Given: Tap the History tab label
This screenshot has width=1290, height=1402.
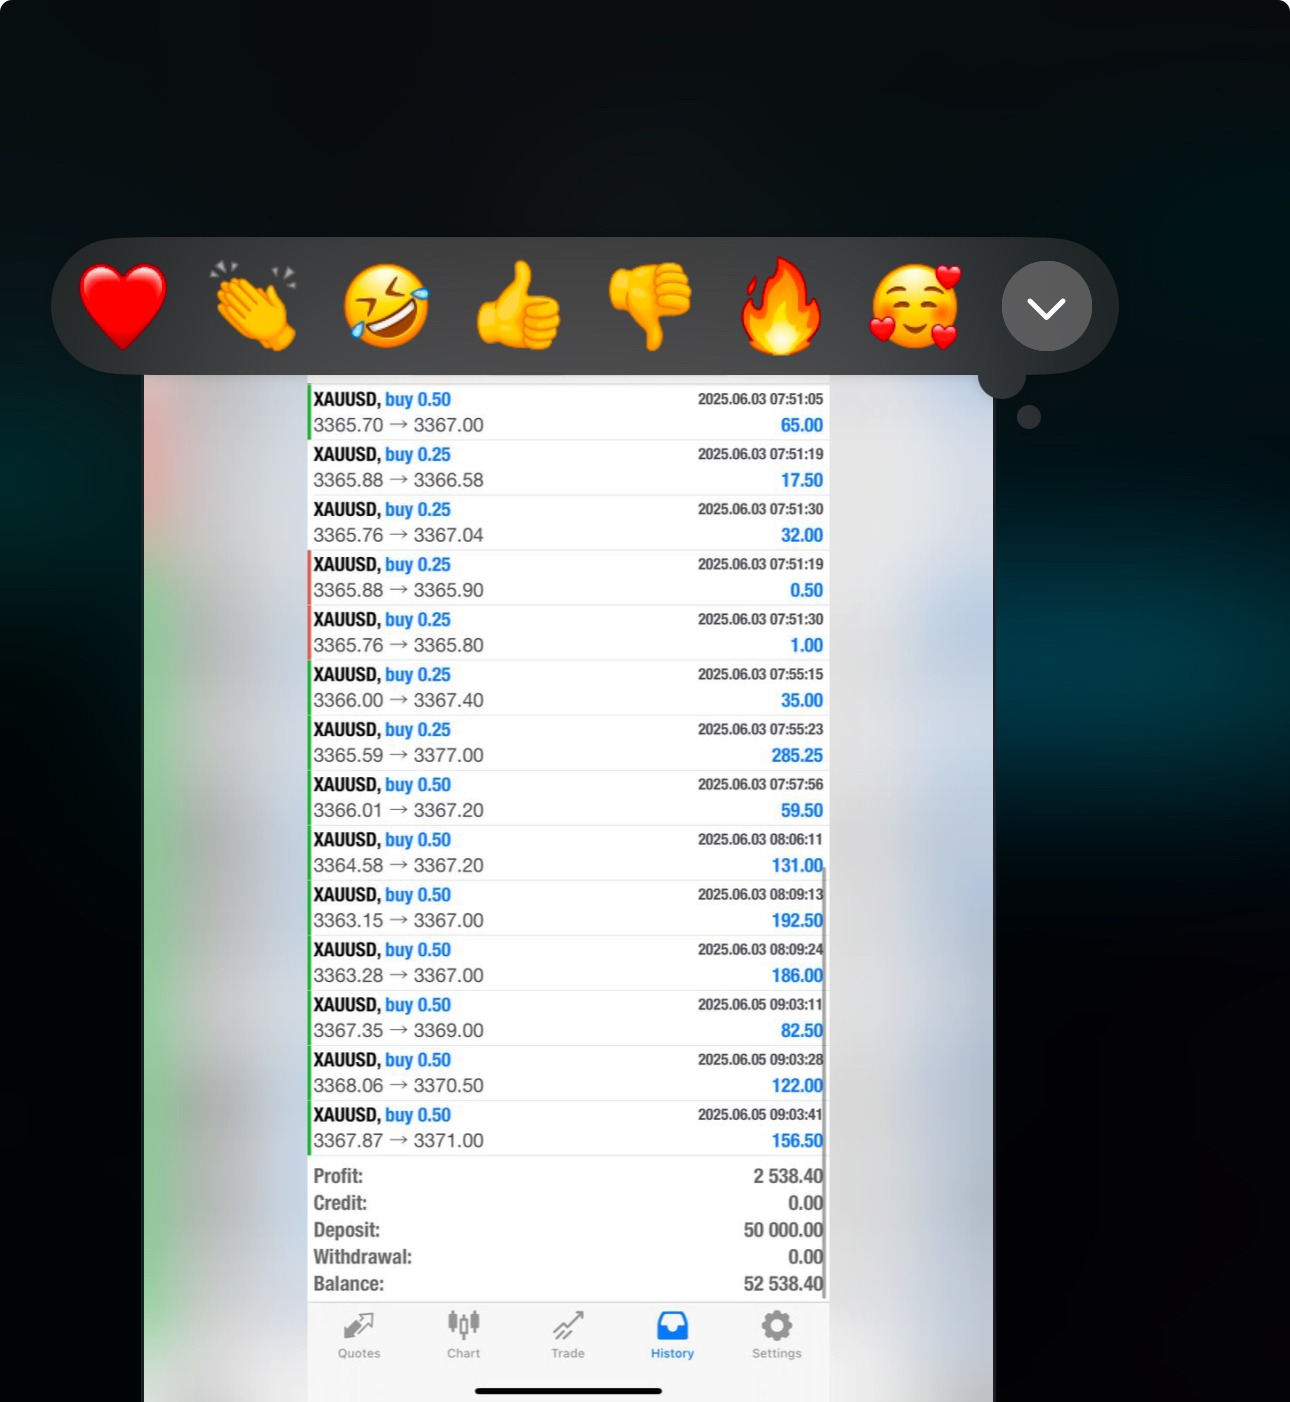Looking at the screenshot, I should (672, 1353).
